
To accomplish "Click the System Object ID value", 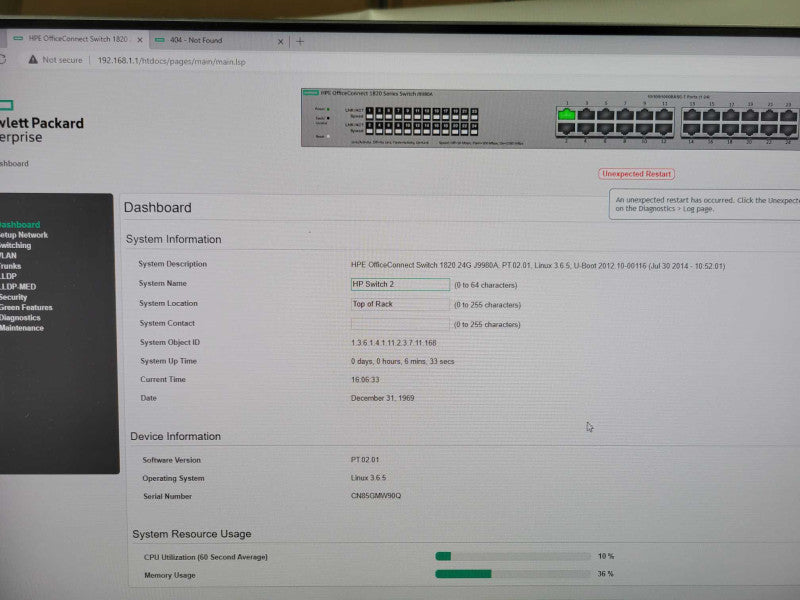I will (x=393, y=343).
